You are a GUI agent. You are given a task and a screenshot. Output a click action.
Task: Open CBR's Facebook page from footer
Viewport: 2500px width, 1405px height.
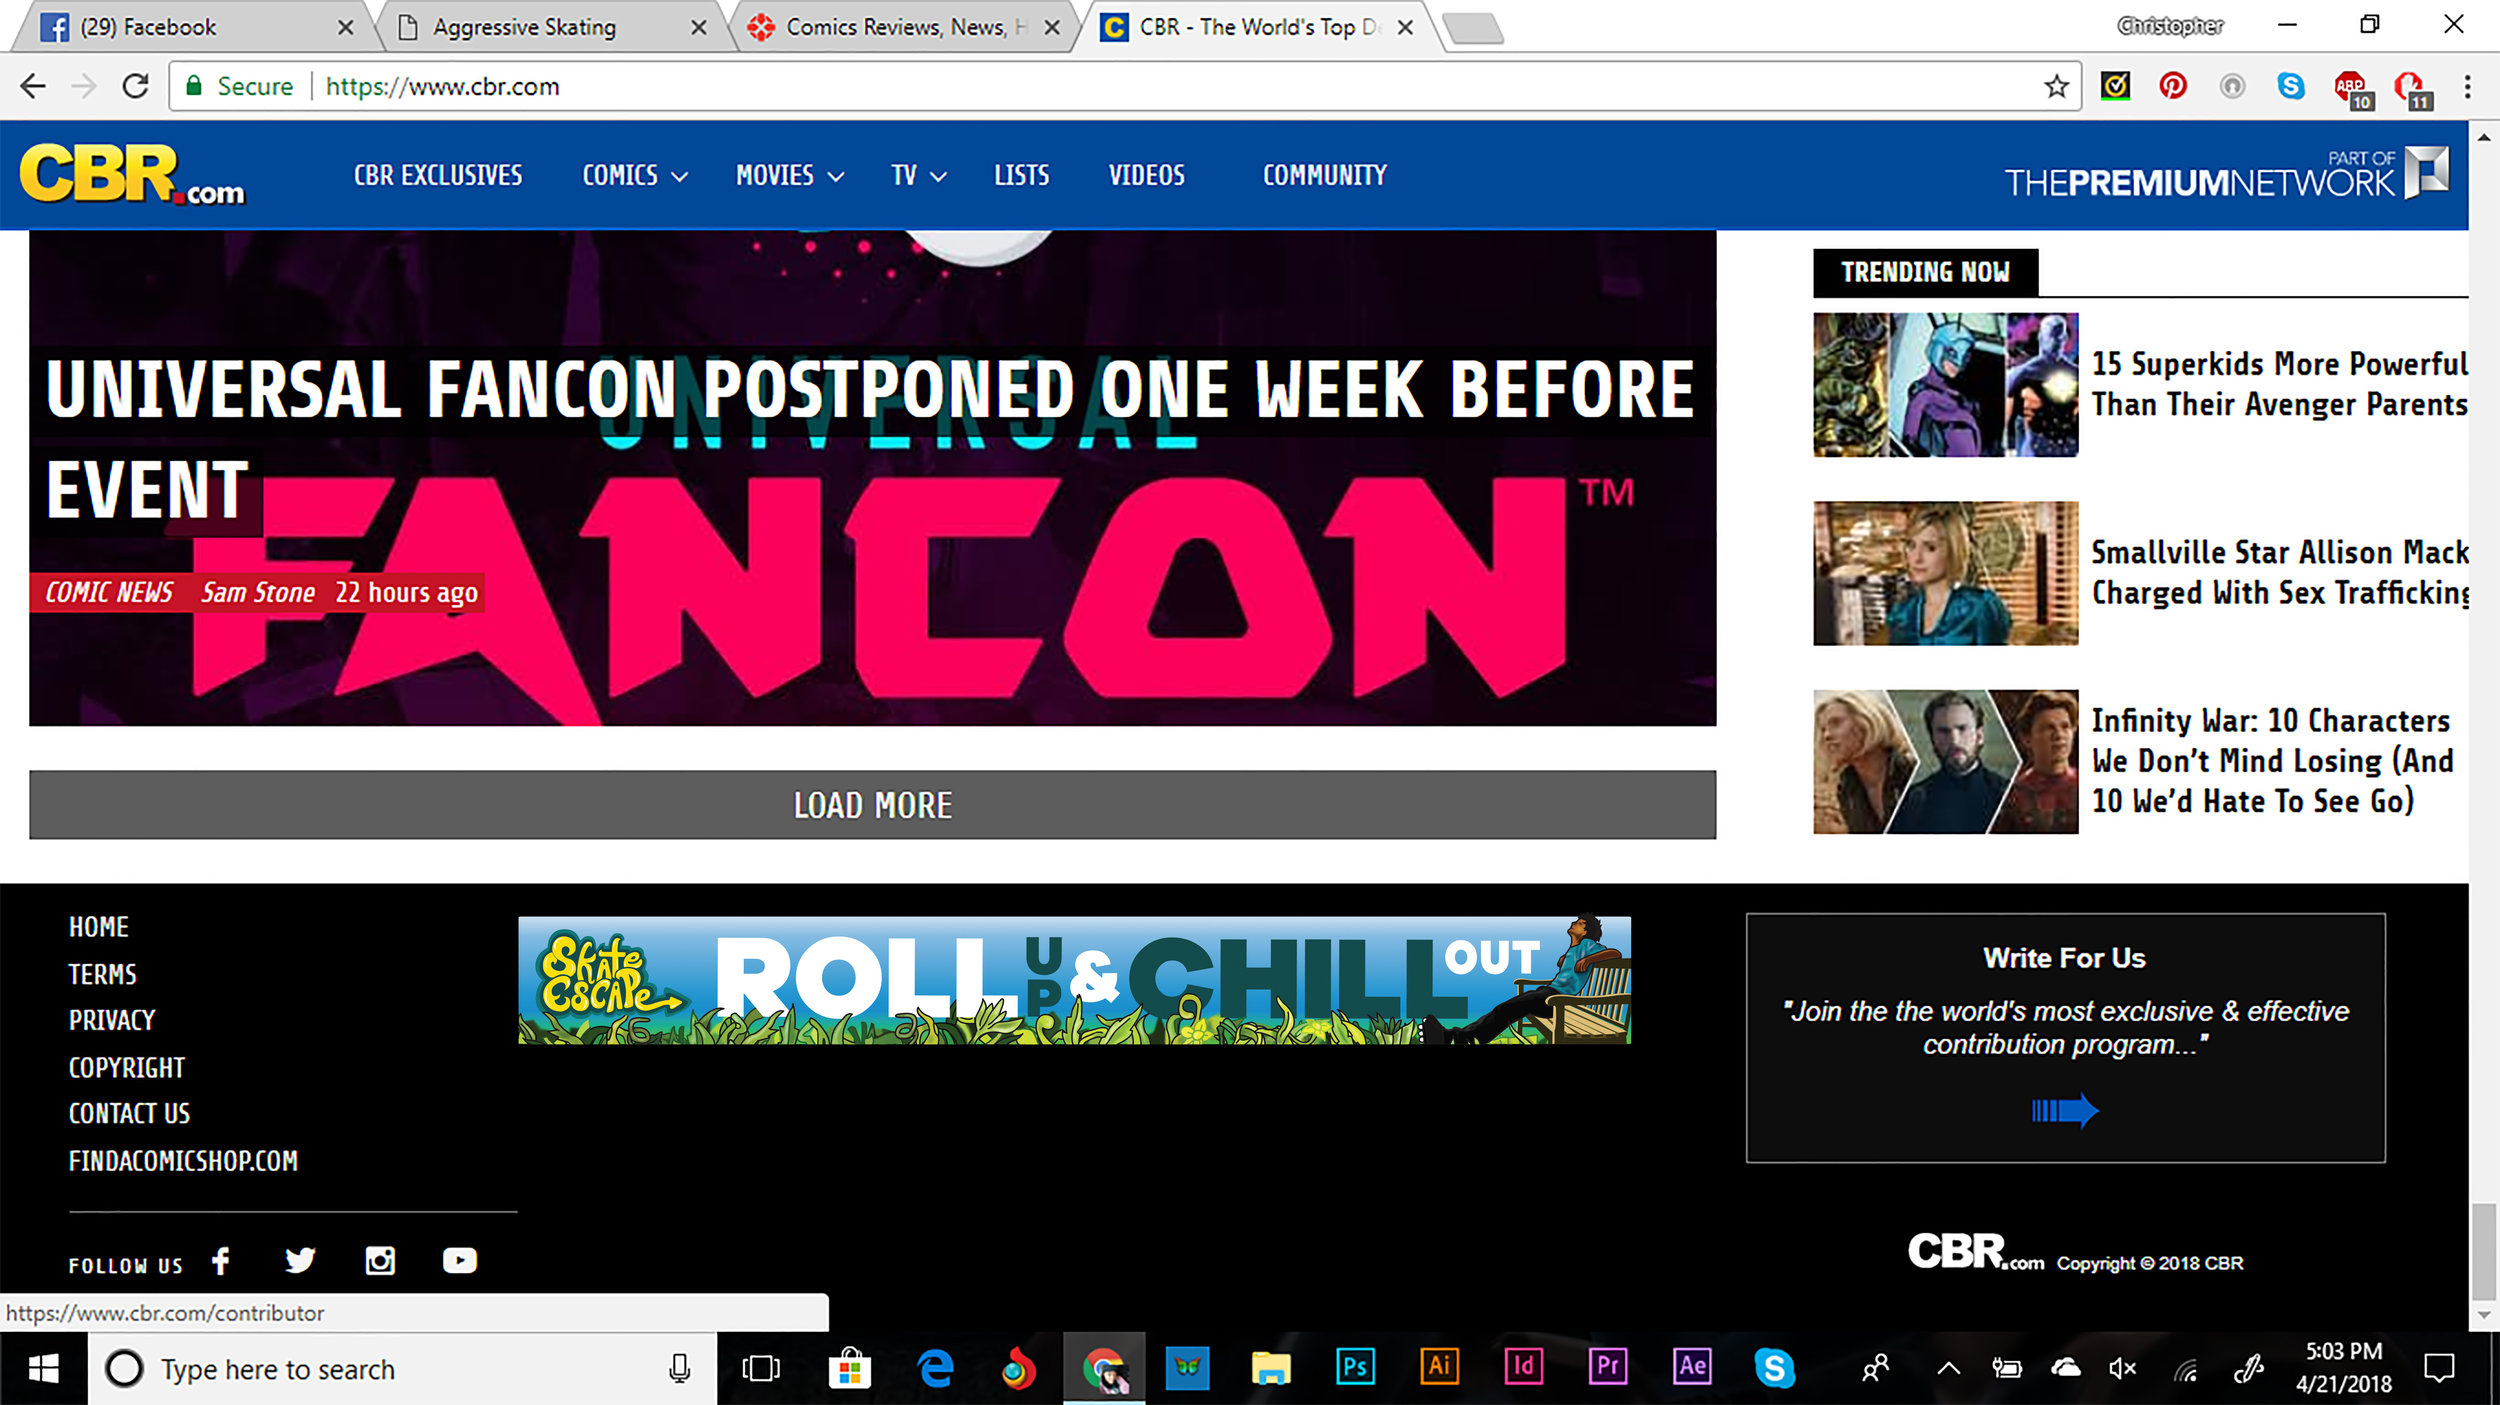tap(221, 1260)
